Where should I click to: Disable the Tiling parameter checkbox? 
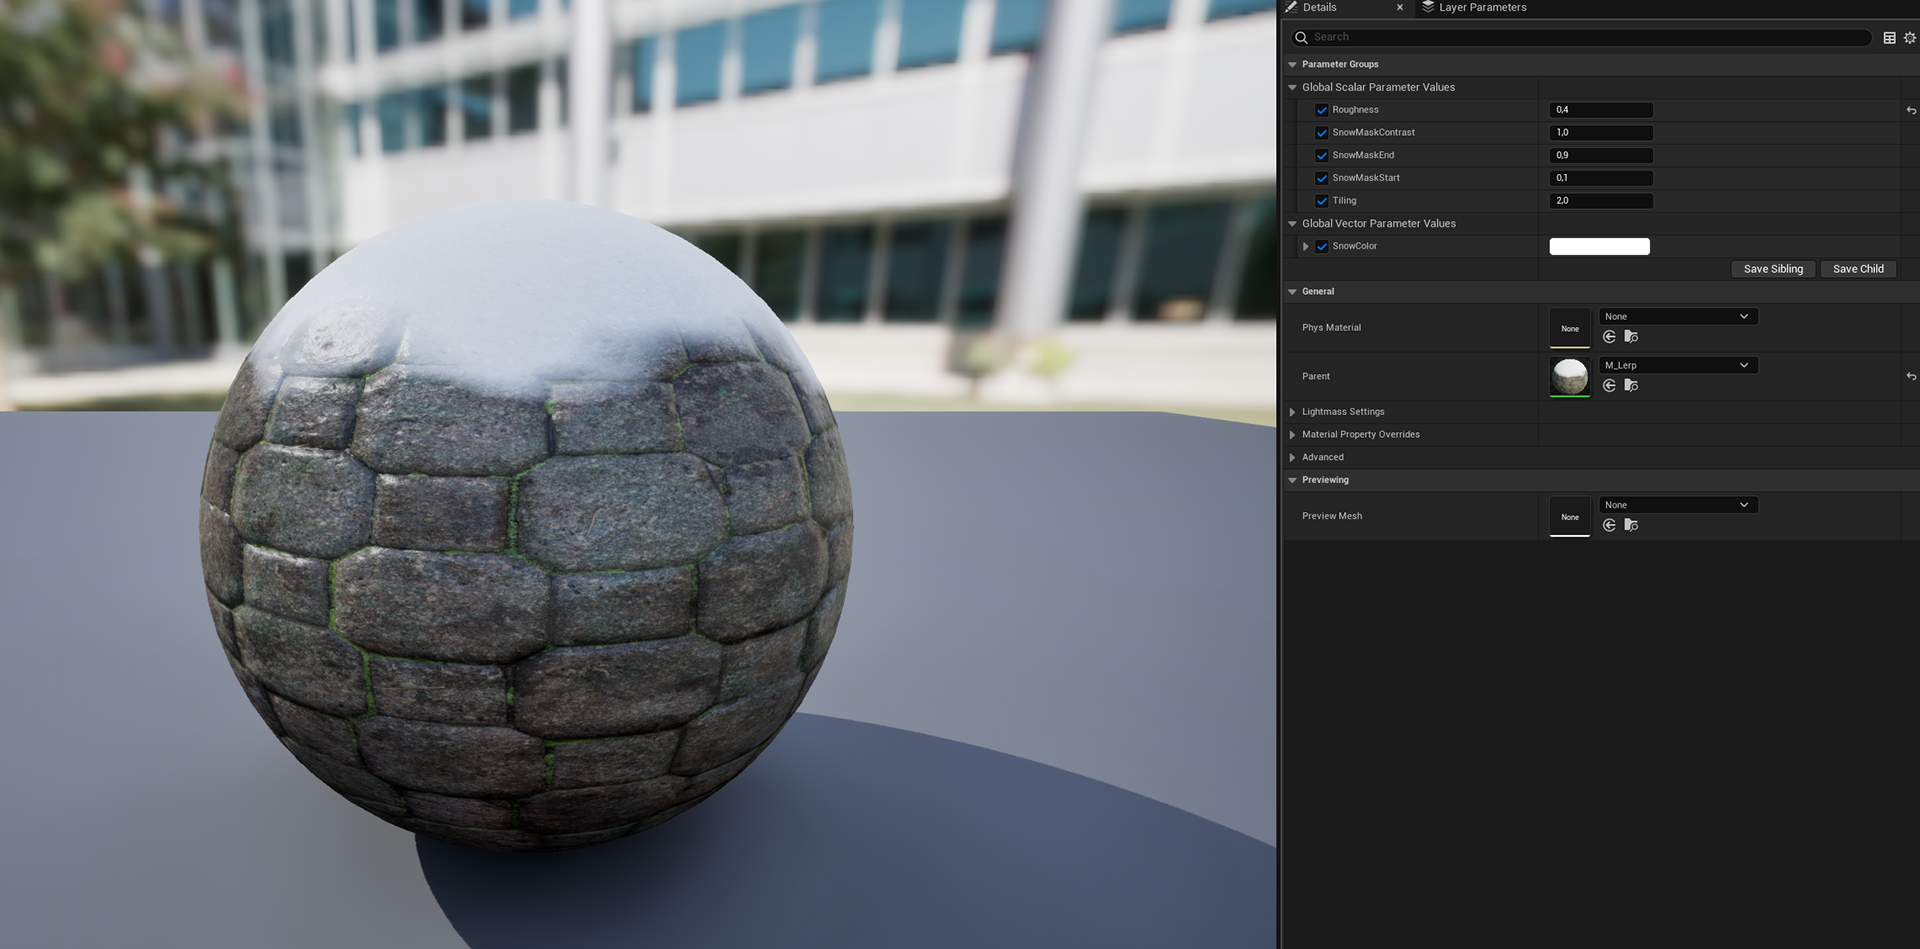(1322, 201)
